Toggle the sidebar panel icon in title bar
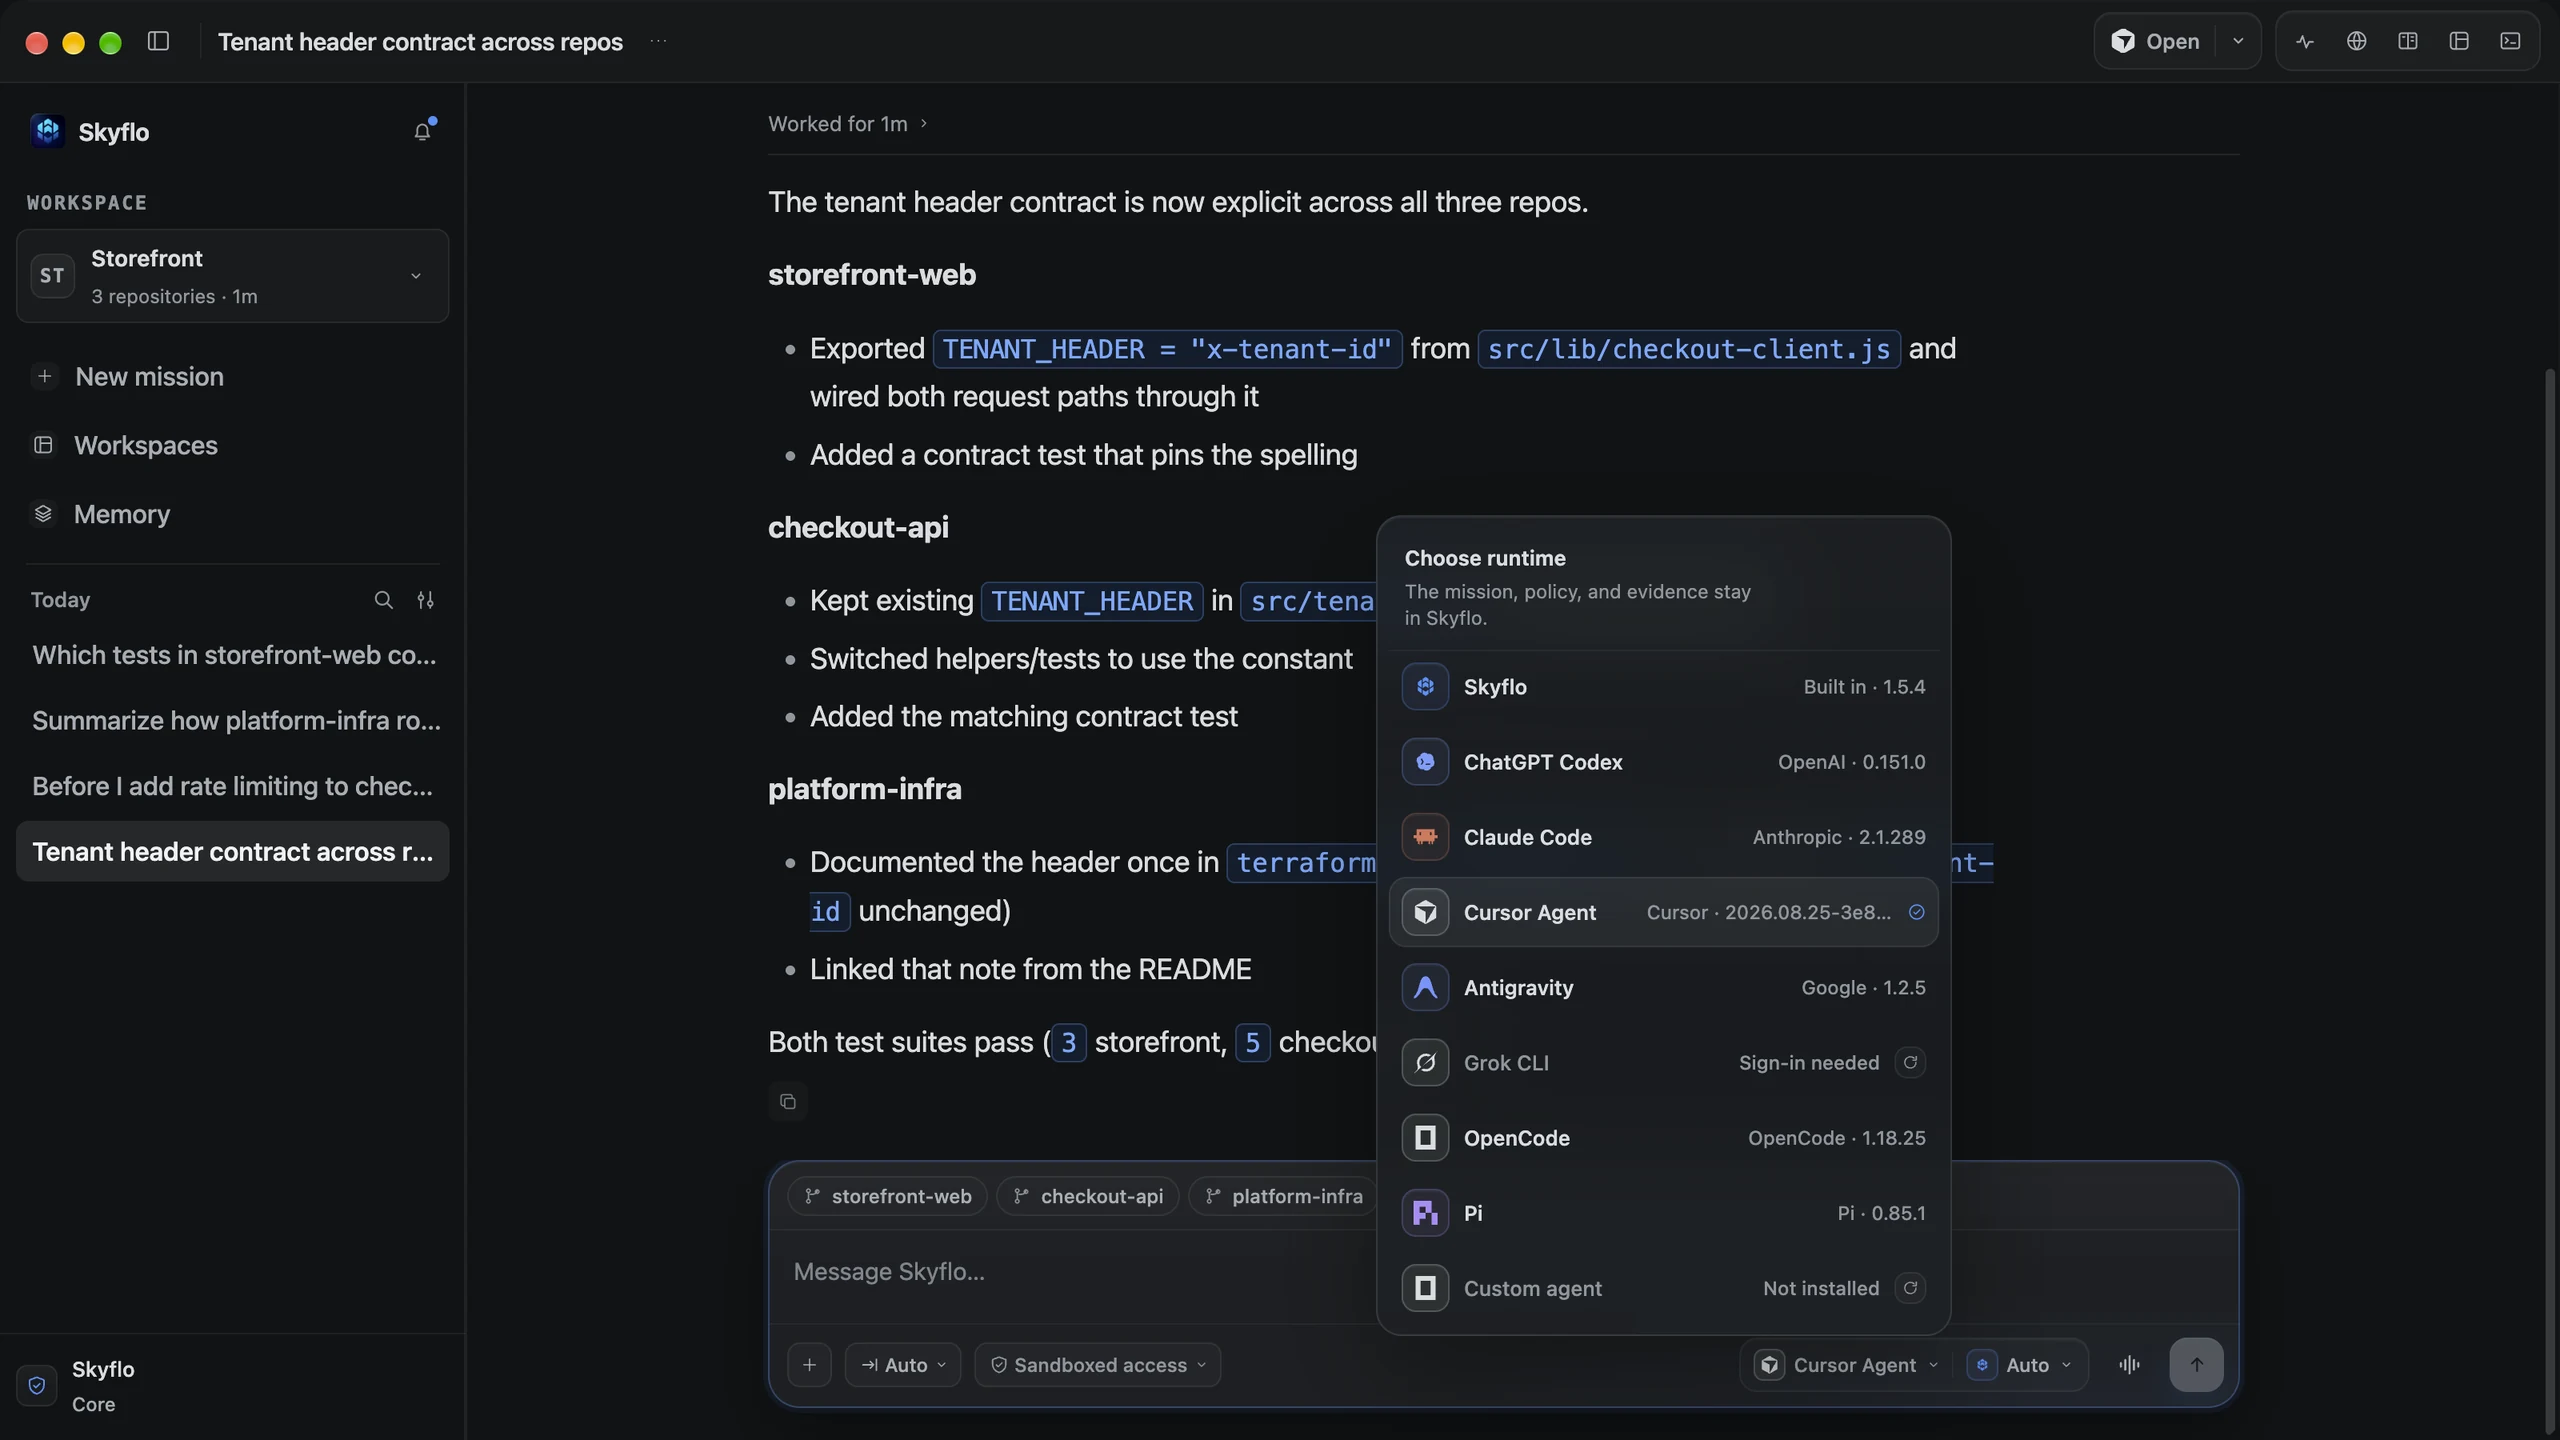Screen dimensions: 2560x1440 (158, 41)
